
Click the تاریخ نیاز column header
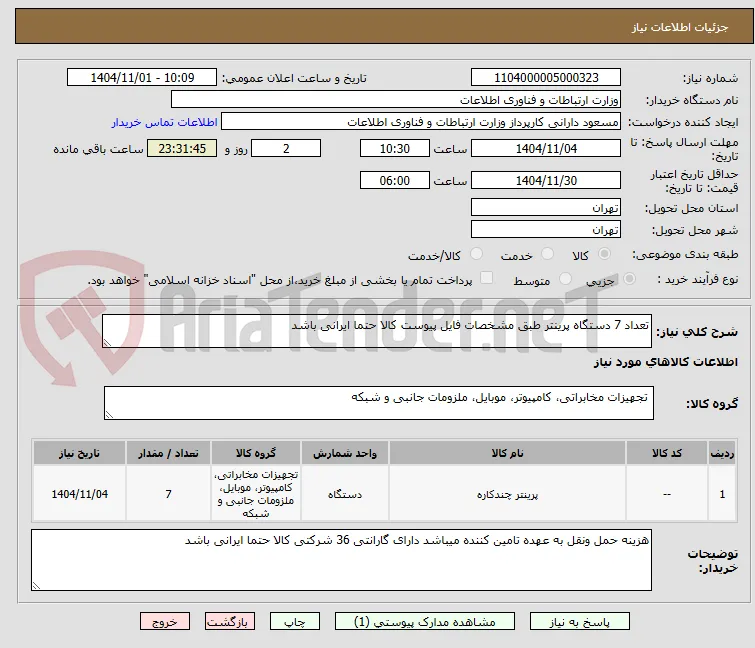[x=79, y=453]
